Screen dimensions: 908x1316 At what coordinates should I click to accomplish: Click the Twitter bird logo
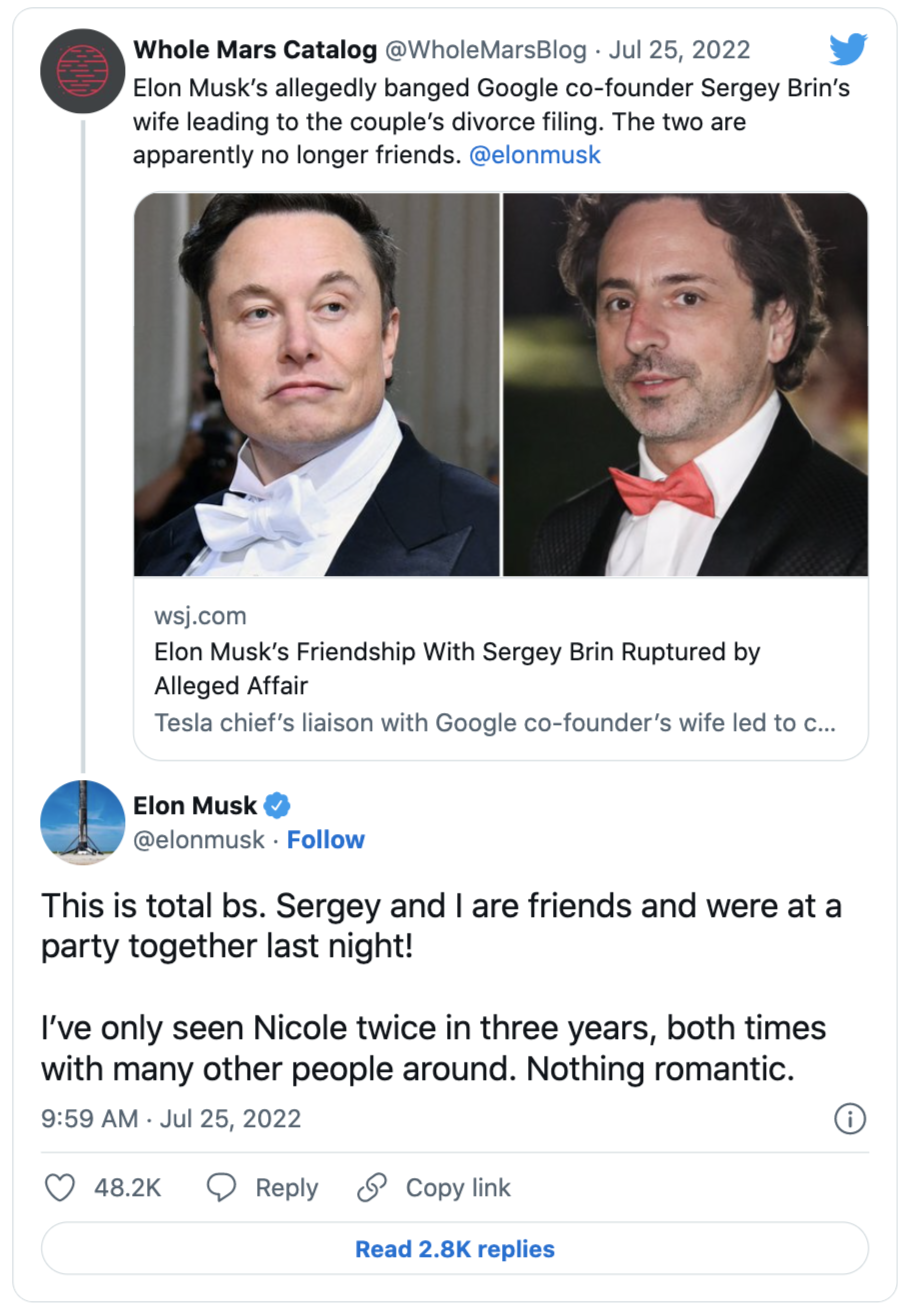click(x=849, y=50)
